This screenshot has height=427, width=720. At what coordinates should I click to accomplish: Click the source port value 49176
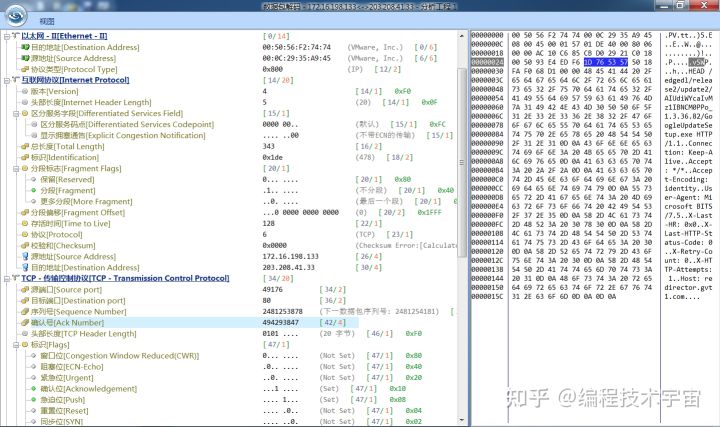272,290
